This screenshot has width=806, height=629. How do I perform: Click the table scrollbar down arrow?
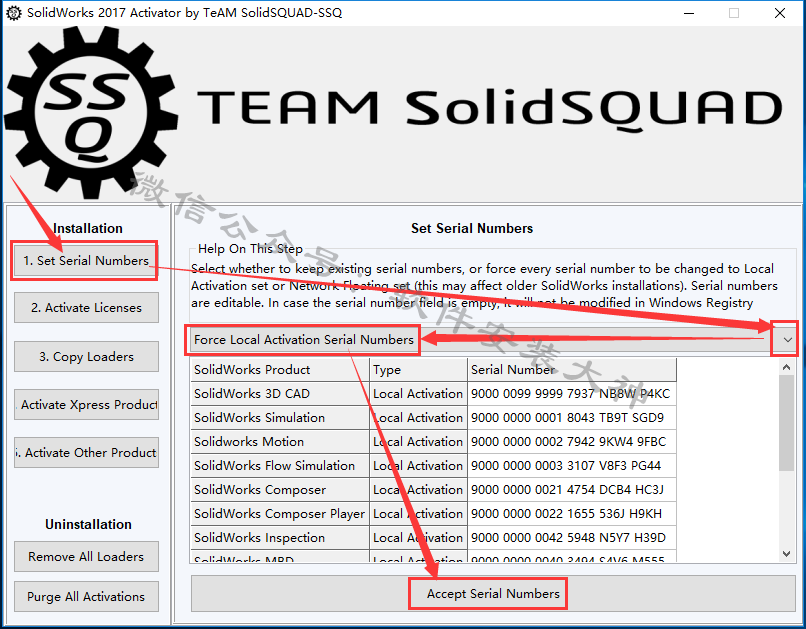786,553
